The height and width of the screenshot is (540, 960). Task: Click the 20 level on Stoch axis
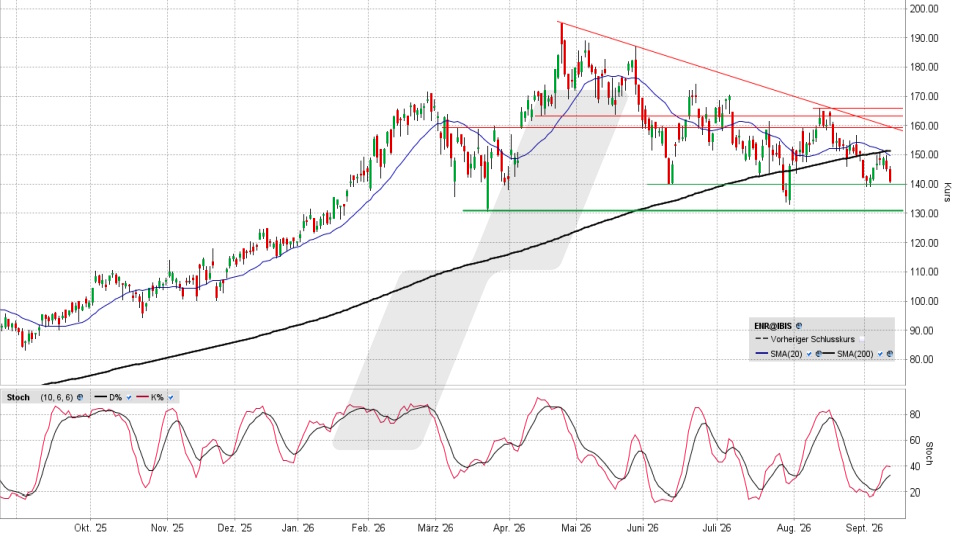915,492
